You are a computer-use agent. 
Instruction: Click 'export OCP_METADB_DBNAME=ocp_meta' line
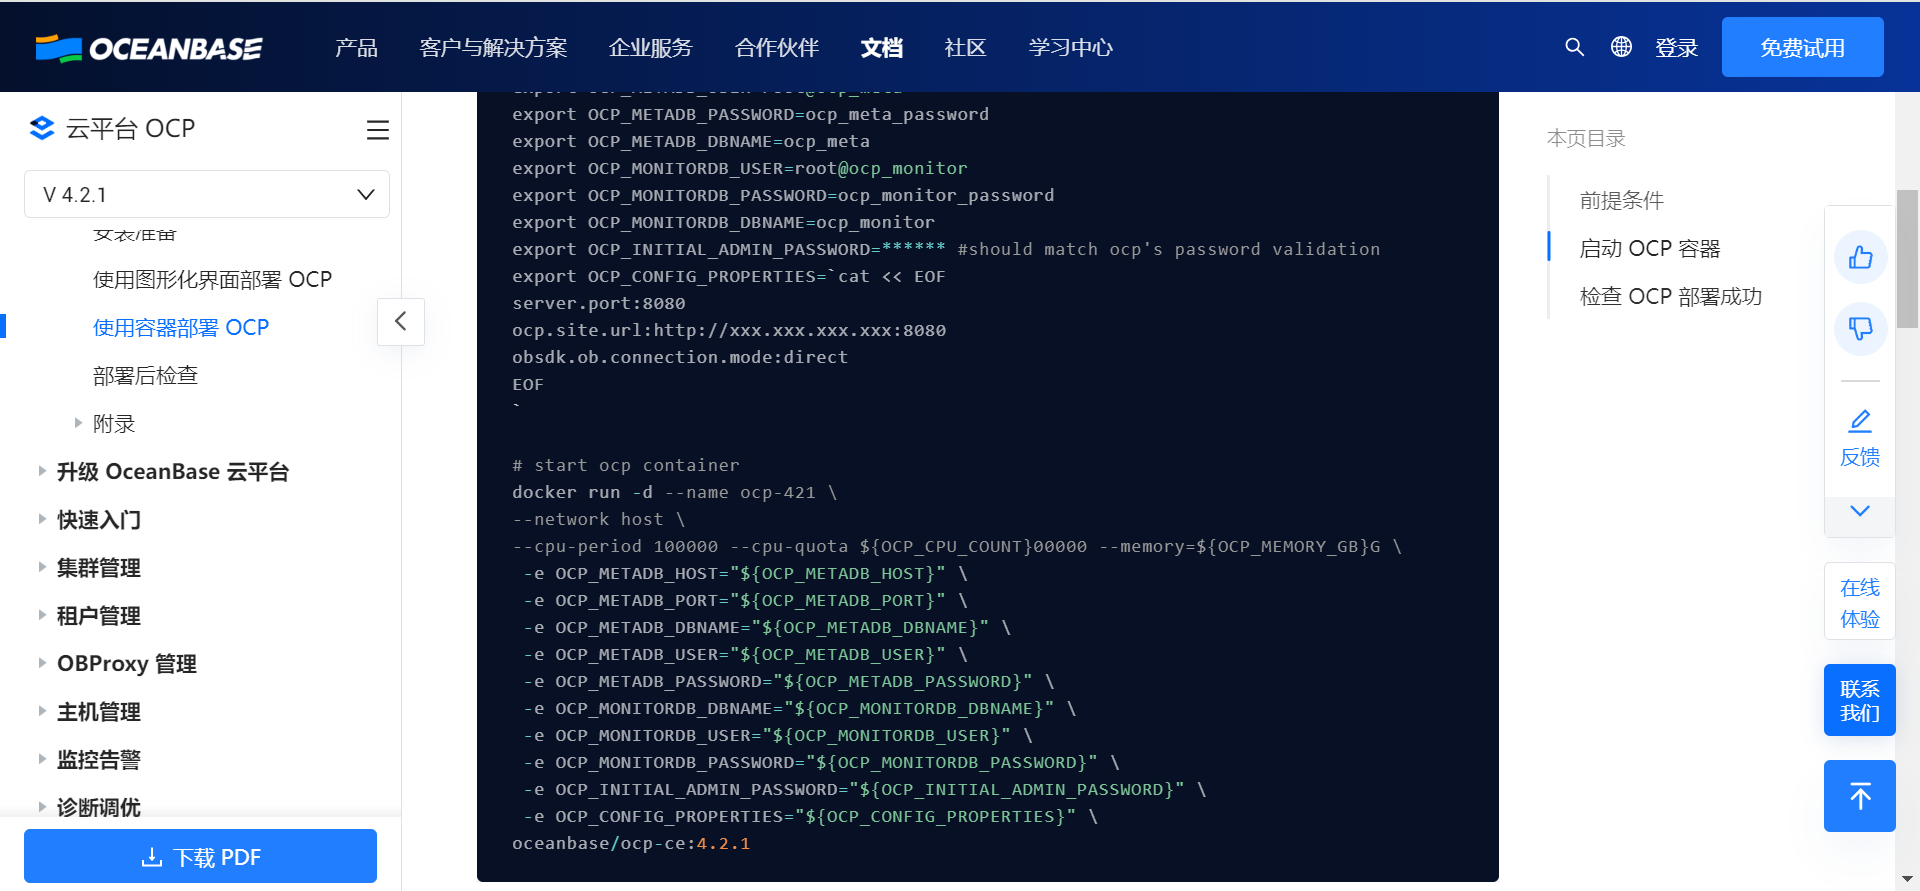click(691, 141)
